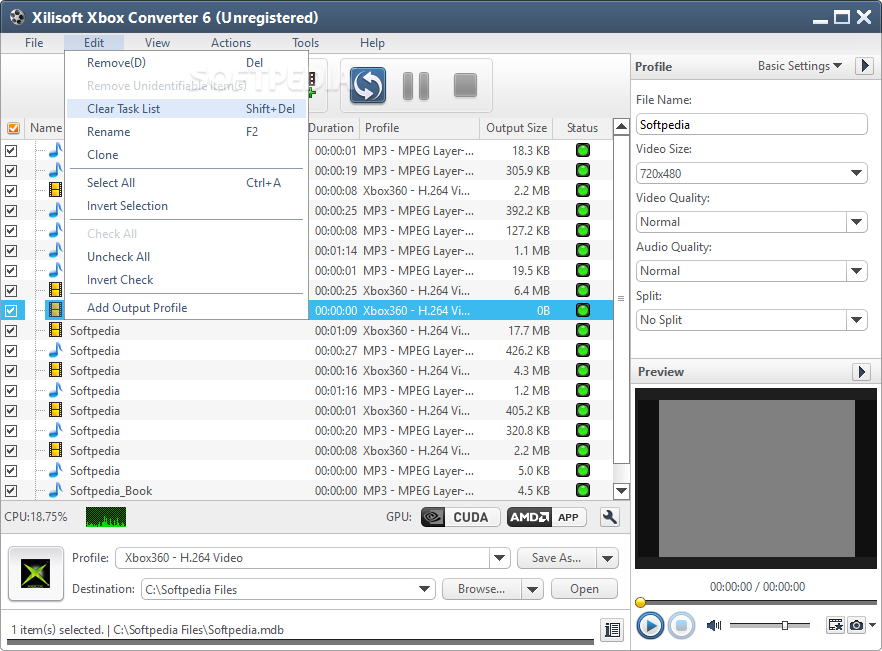Click green status icon of 18.3 KB row
Viewport: 882px width, 651px height.
click(x=583, y=150)
